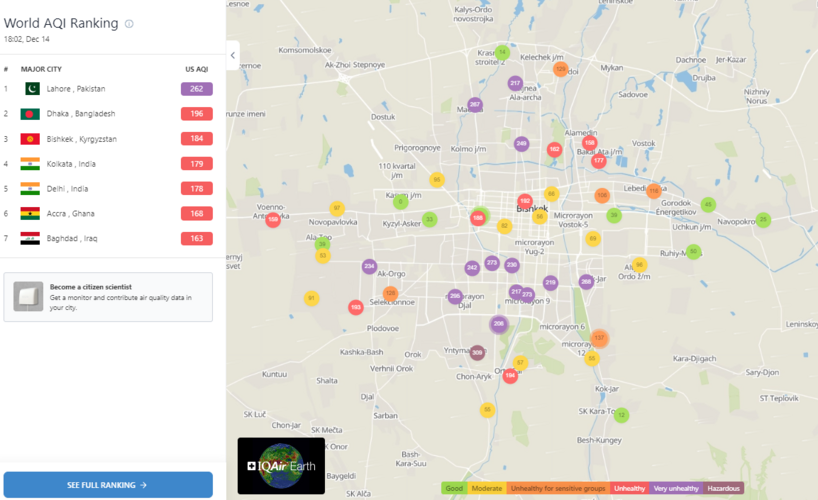Click the 262 AQI badge for Lahore
The width and height of the screenshot is (818, 500).
196,89
